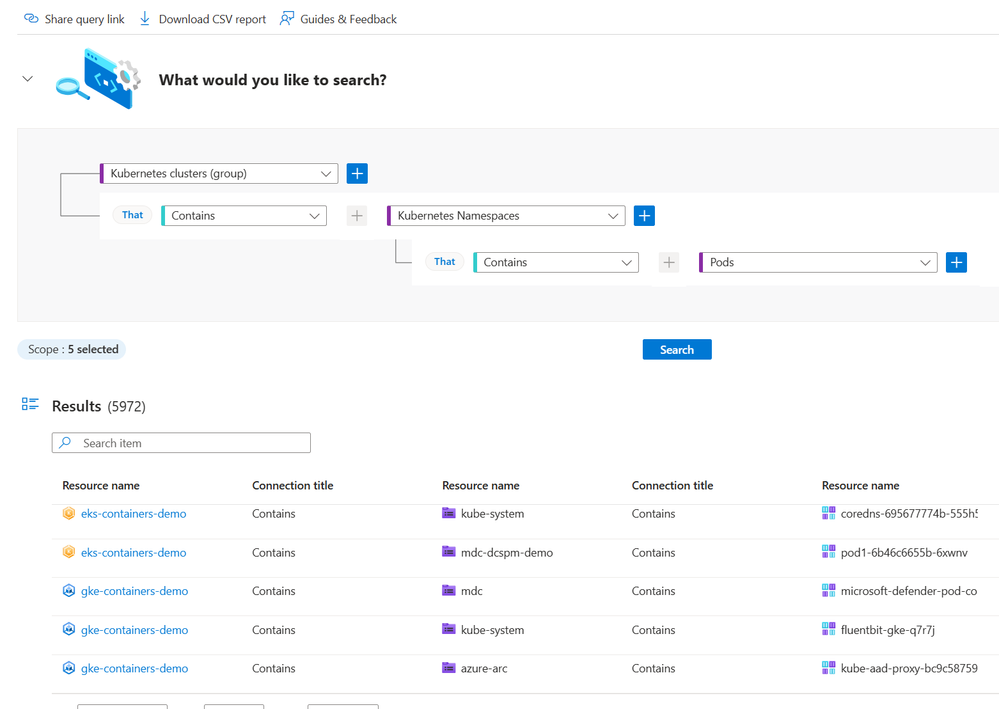Viewport: 999px width, 709px height.
Task: Click second Resource name column header
Action: click(480, 485)
